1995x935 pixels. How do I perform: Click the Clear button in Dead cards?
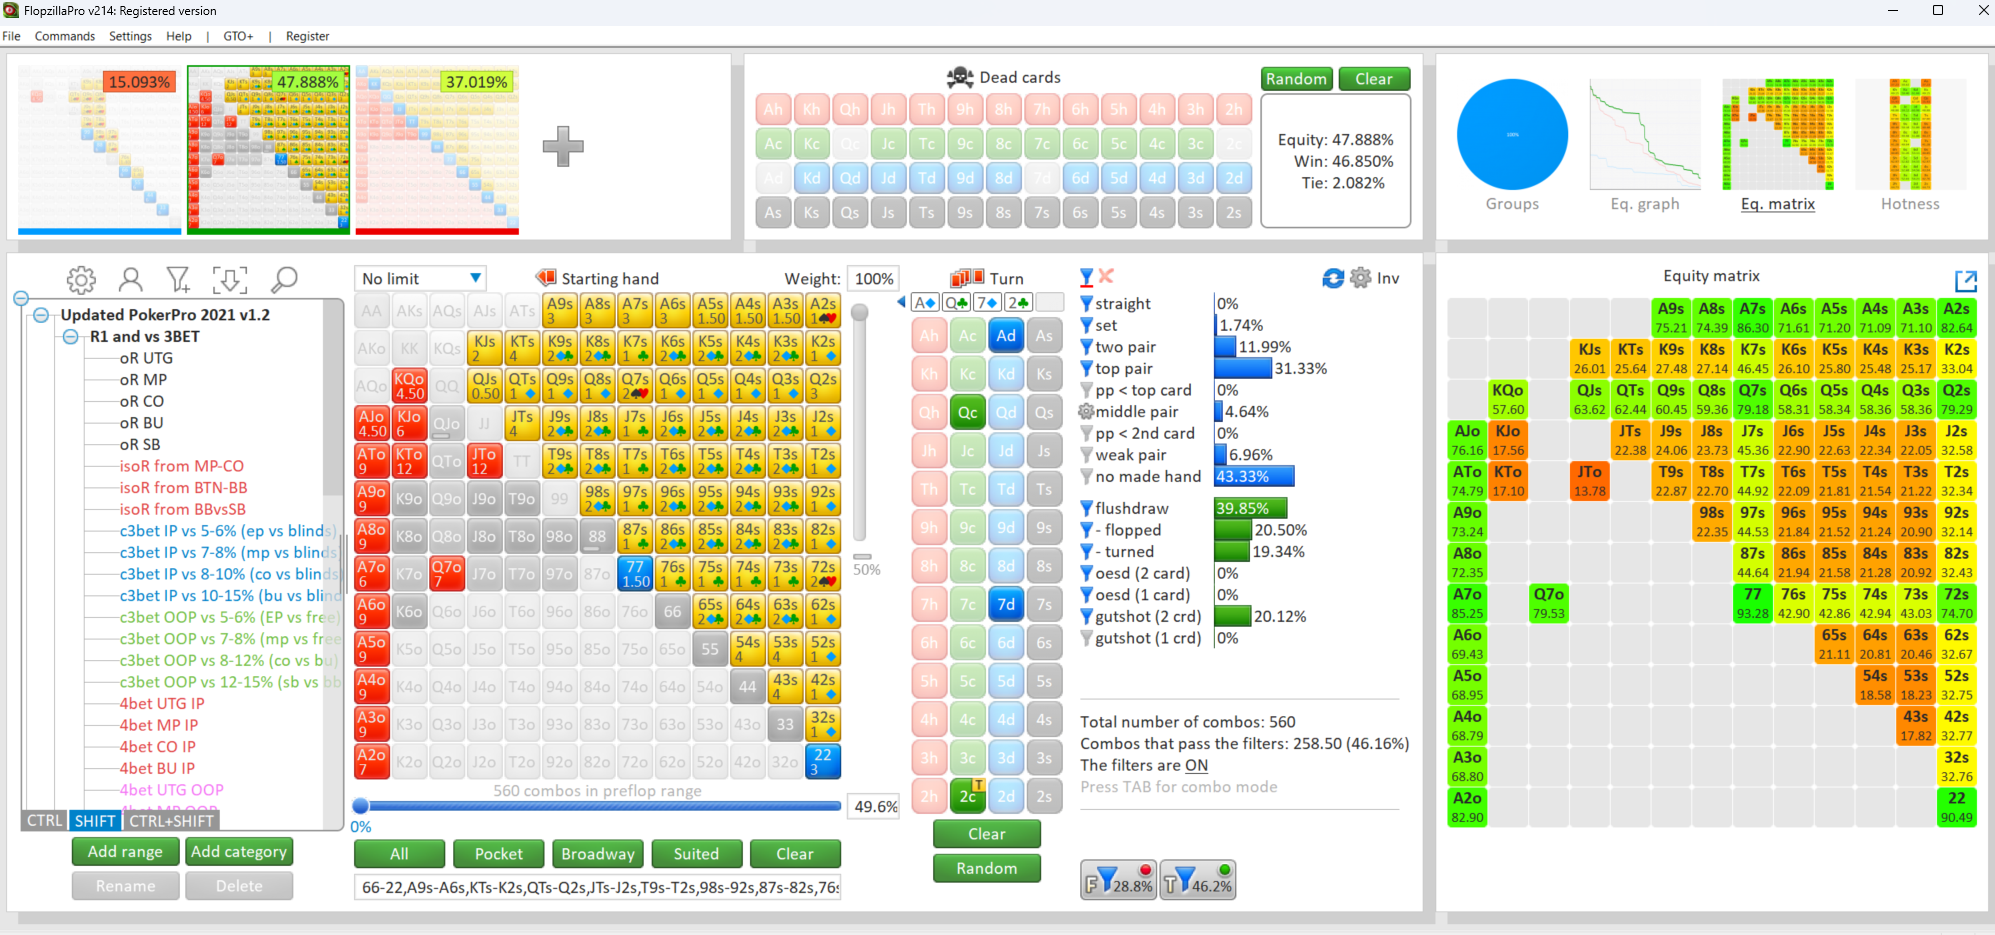point(1374,79)
